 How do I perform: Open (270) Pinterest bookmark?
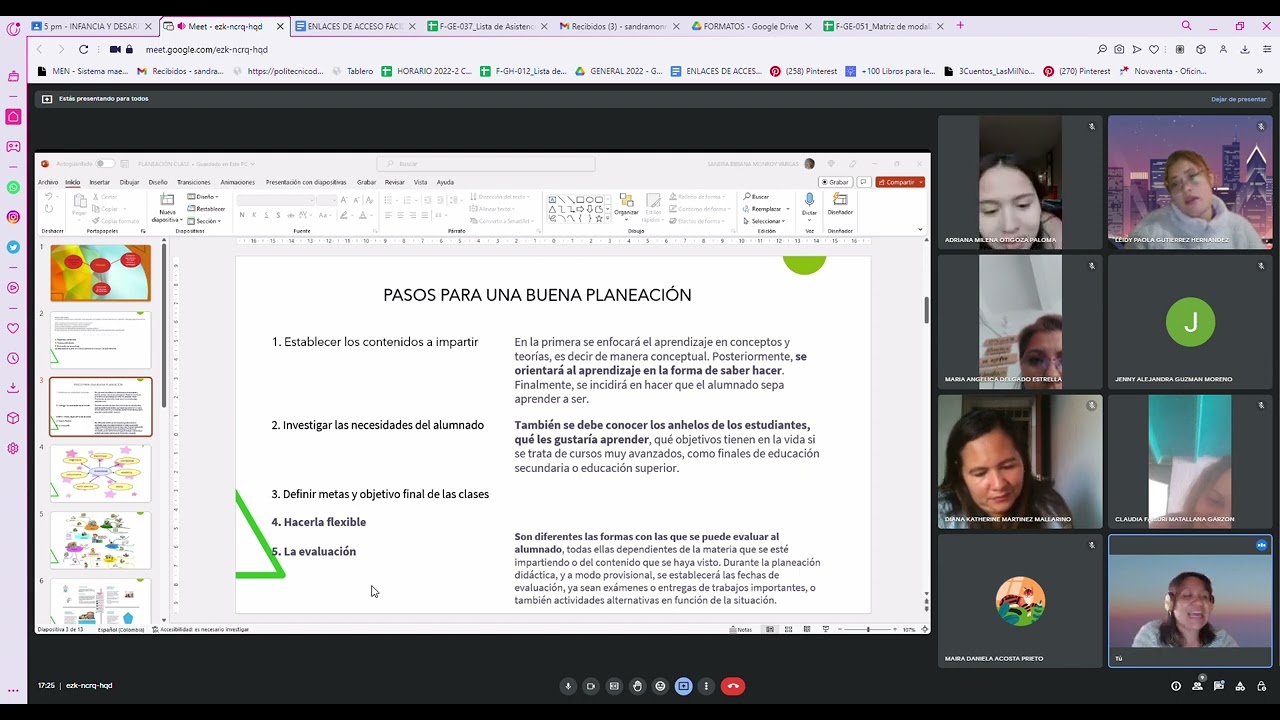coord(1077,71)
